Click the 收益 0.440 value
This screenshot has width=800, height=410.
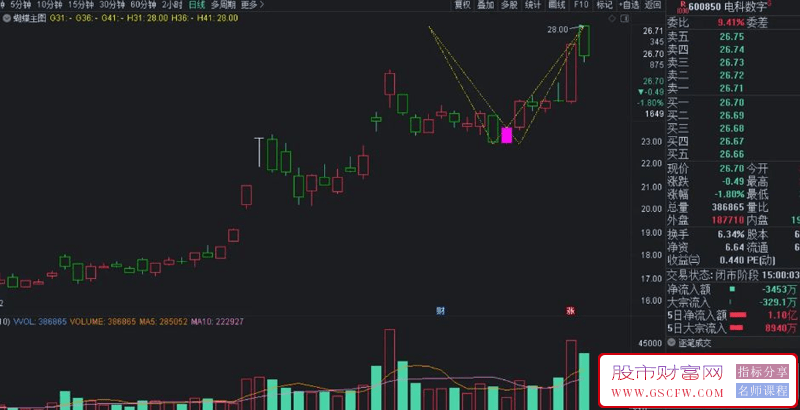pos(730,261)
